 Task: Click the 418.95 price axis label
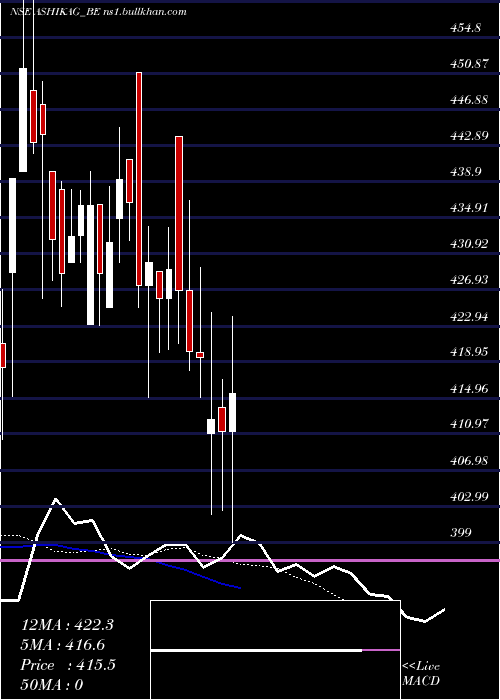pos(468,353)
